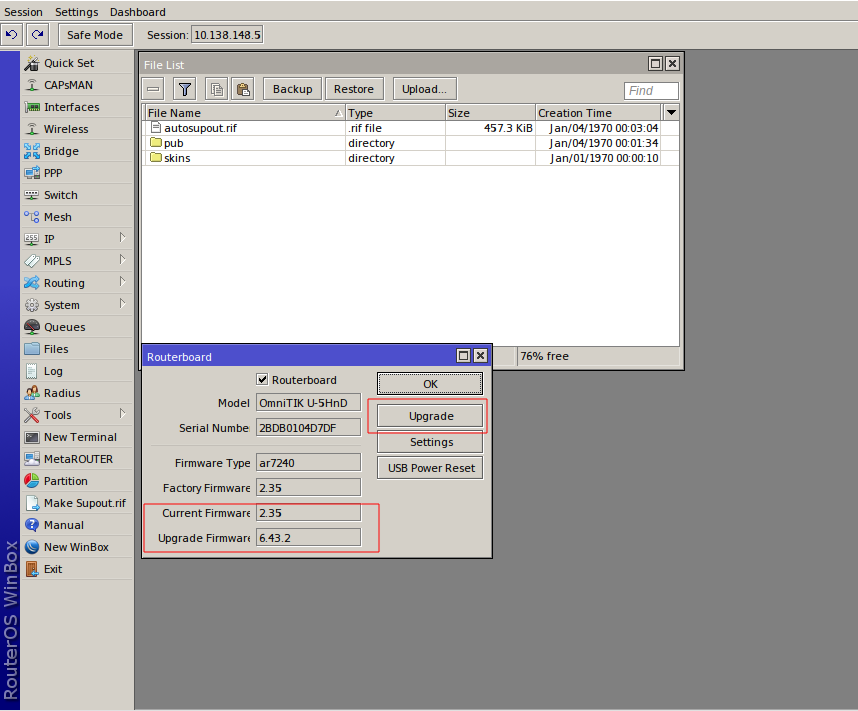Click the Undo arrow icon
This screenshot has height=711, width=858.
pos(11,34)
